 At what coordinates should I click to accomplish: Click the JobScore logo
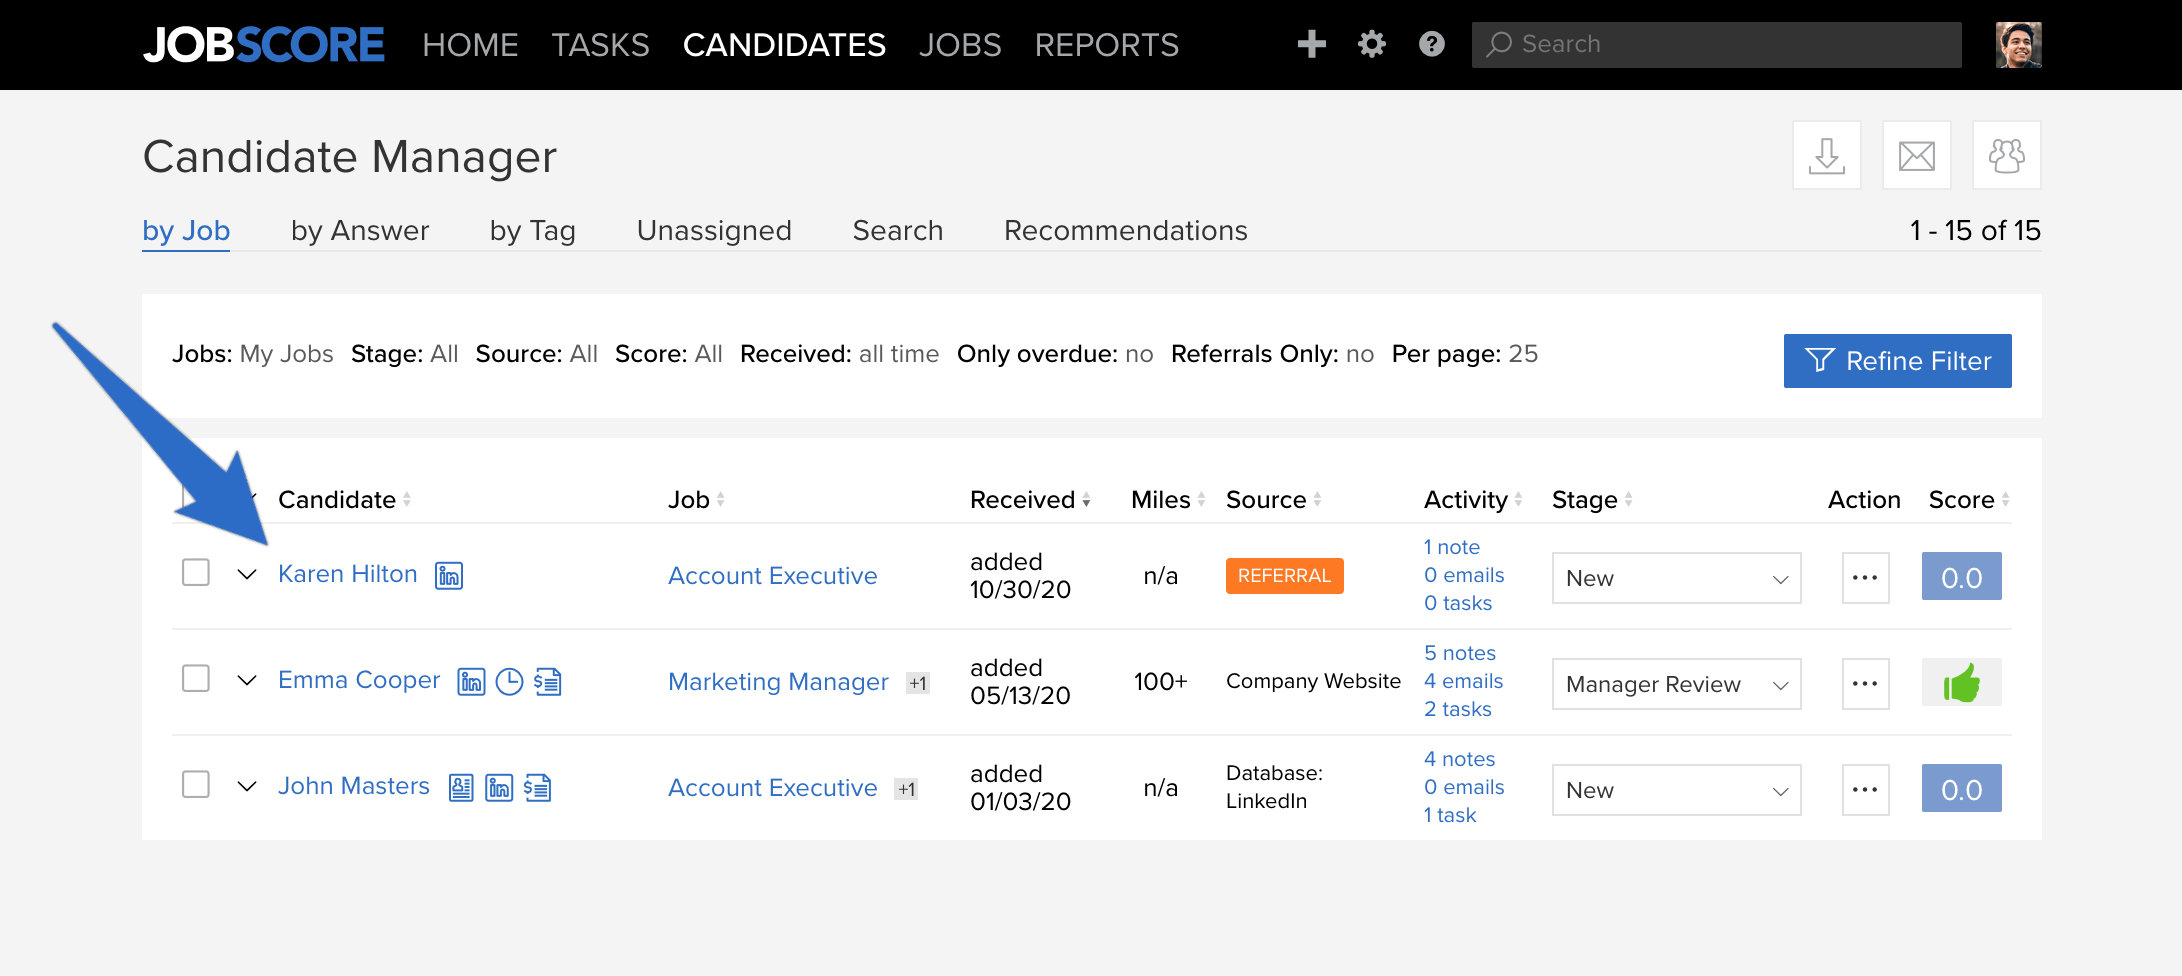pyautogui.click(x=264, y=45)
